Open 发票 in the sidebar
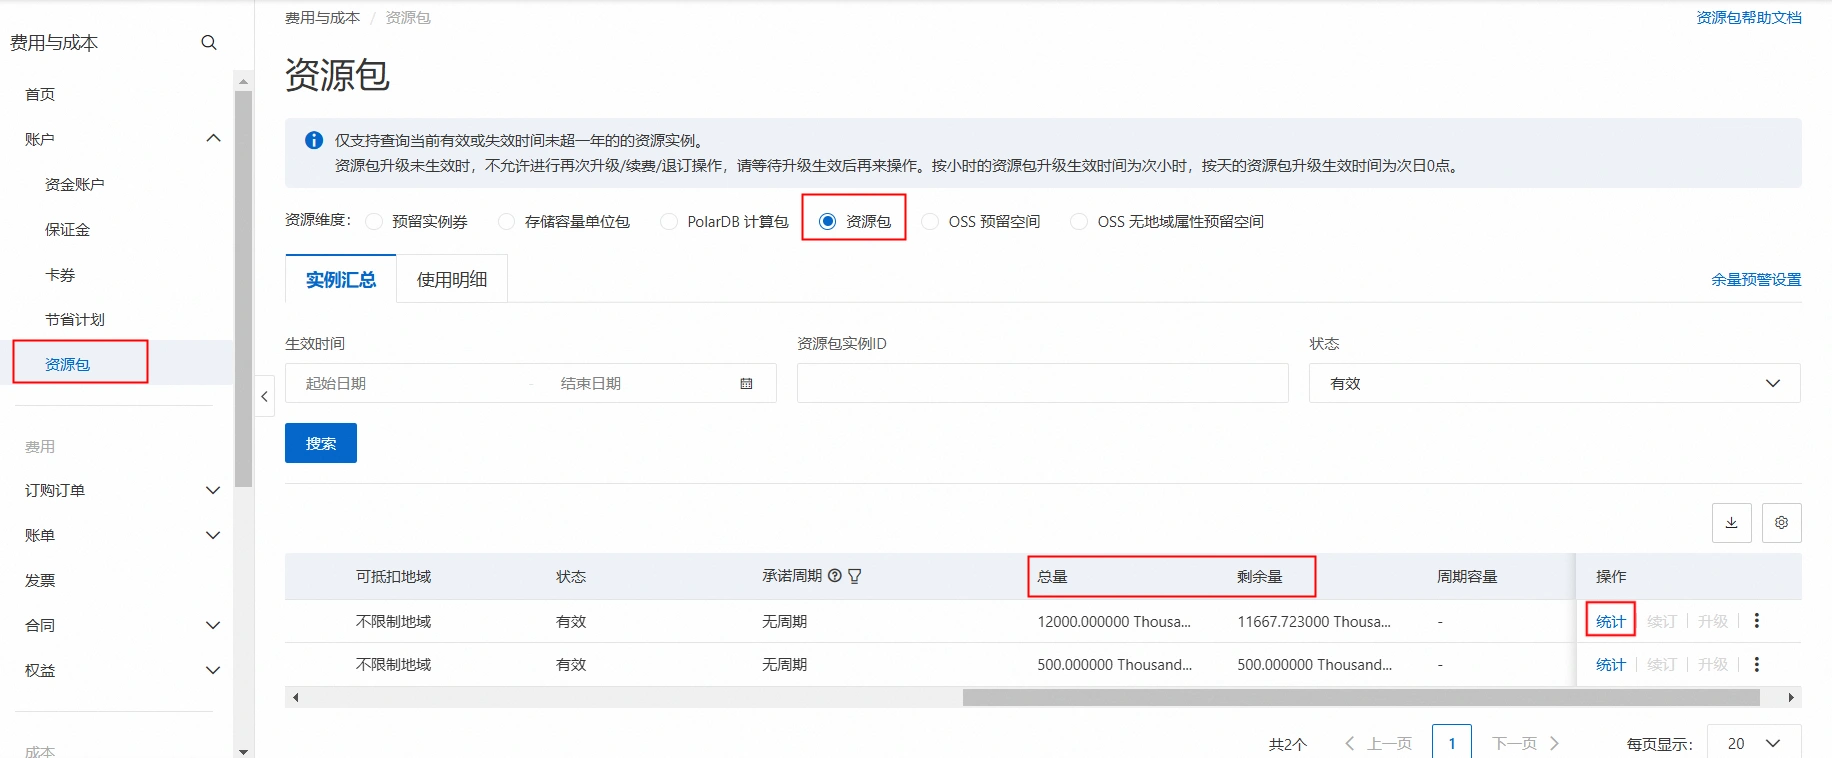This screenshot has width=1832, height=758. point(40,580)
